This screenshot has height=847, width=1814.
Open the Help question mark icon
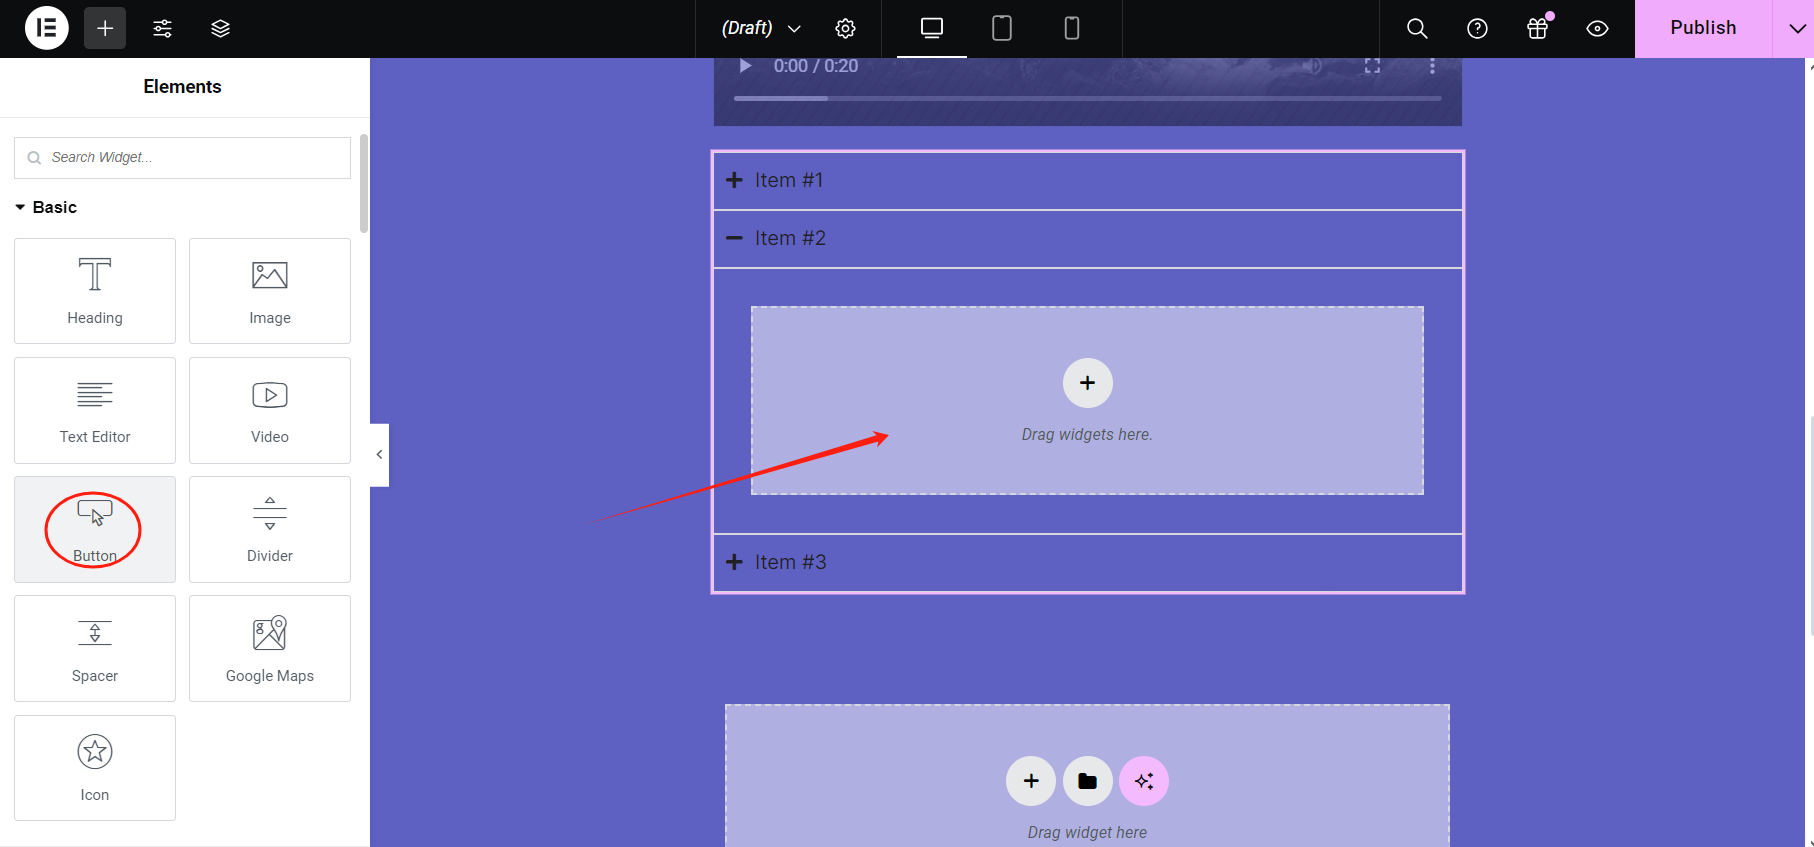click(x=1477, y=28)
